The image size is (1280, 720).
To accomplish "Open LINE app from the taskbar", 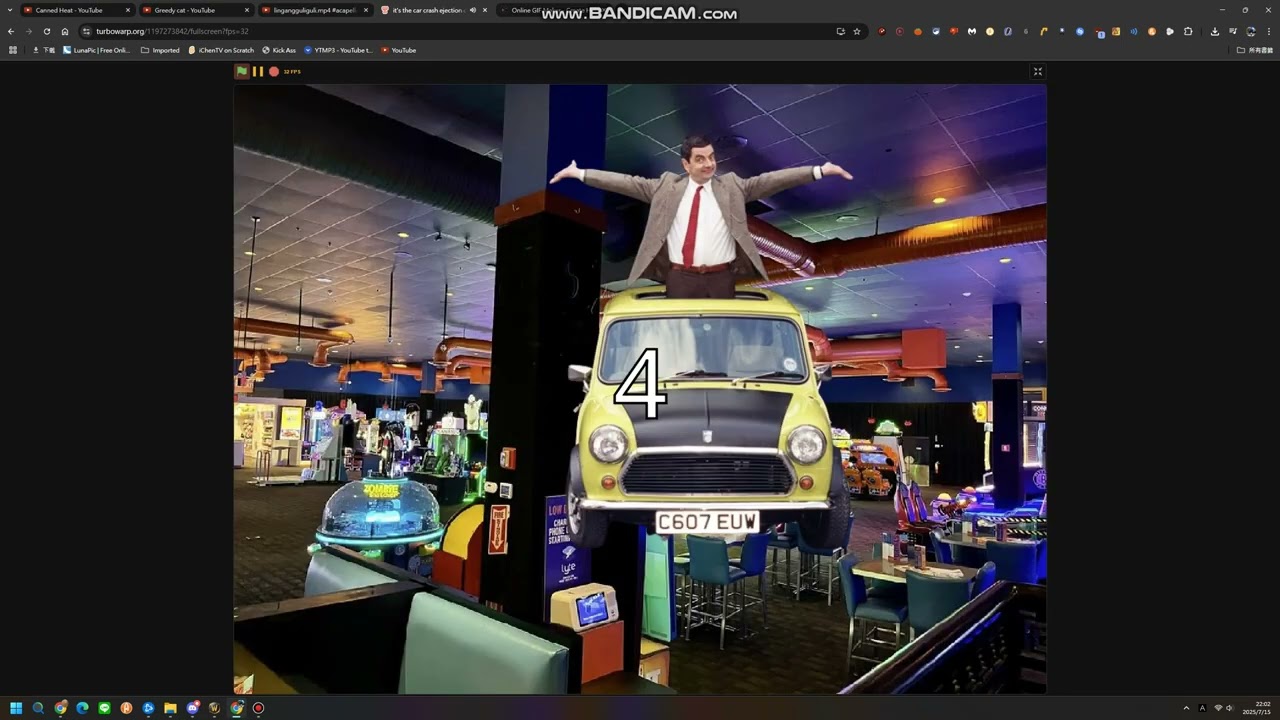I will 104,708.
